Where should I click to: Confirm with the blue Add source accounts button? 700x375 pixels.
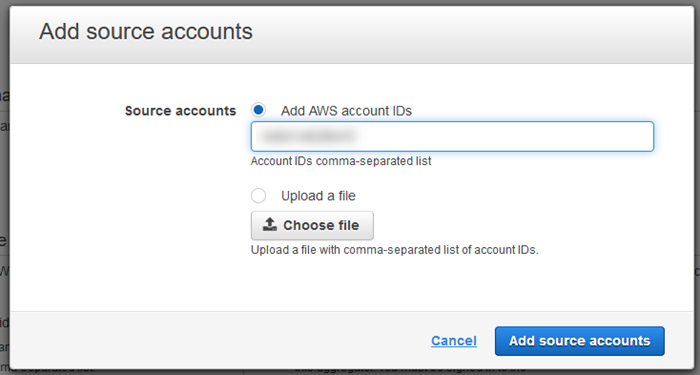coord(579,341)
